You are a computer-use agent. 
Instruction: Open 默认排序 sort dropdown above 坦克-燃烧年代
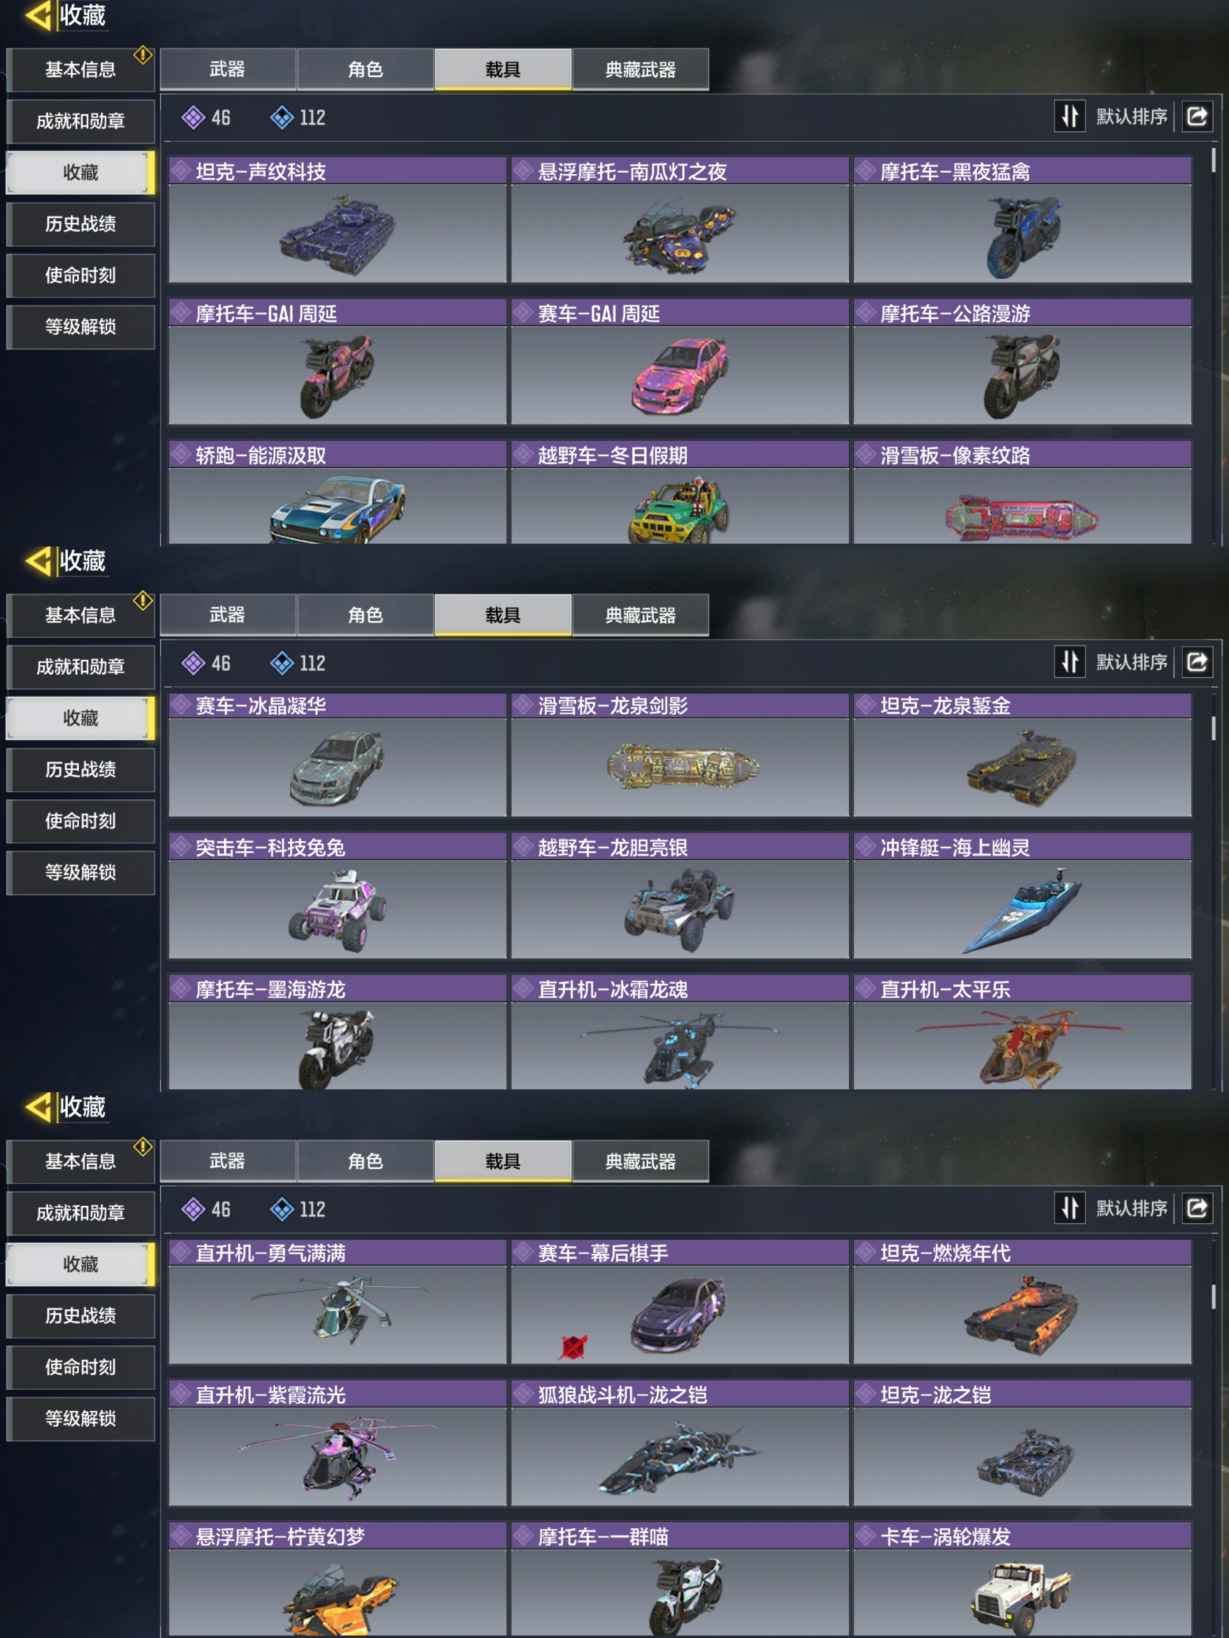pyautogui.click(x=1131, y=1208)
